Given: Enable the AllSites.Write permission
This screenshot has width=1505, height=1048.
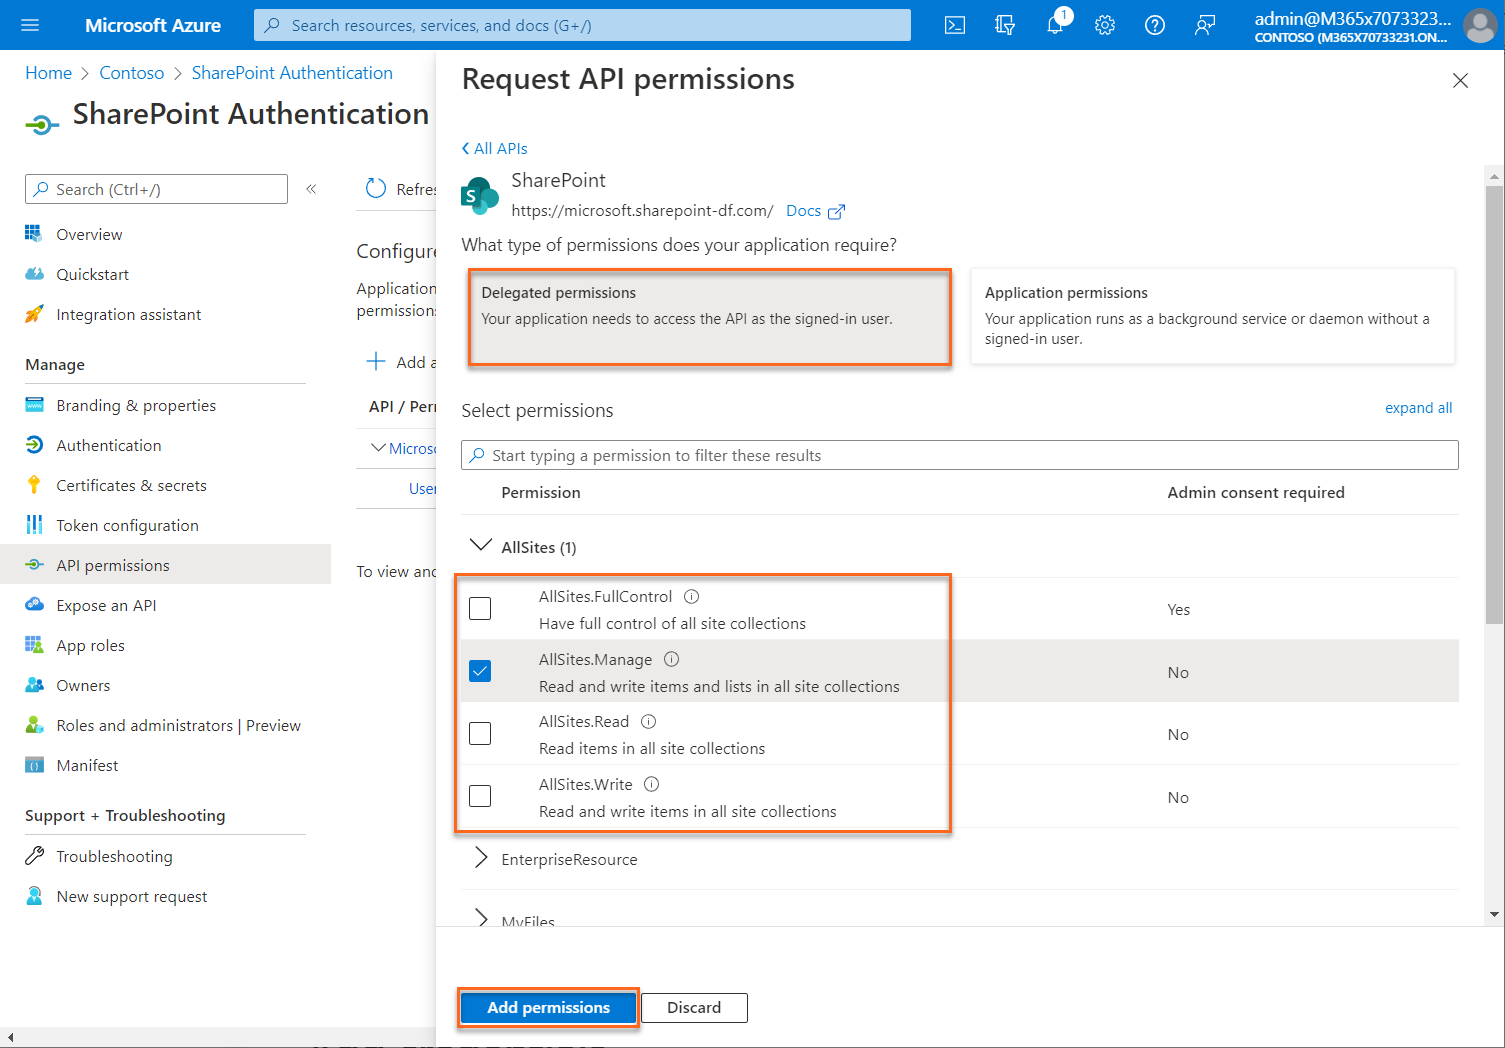Looking at the screenshot, I should click(x=480, y=796).
